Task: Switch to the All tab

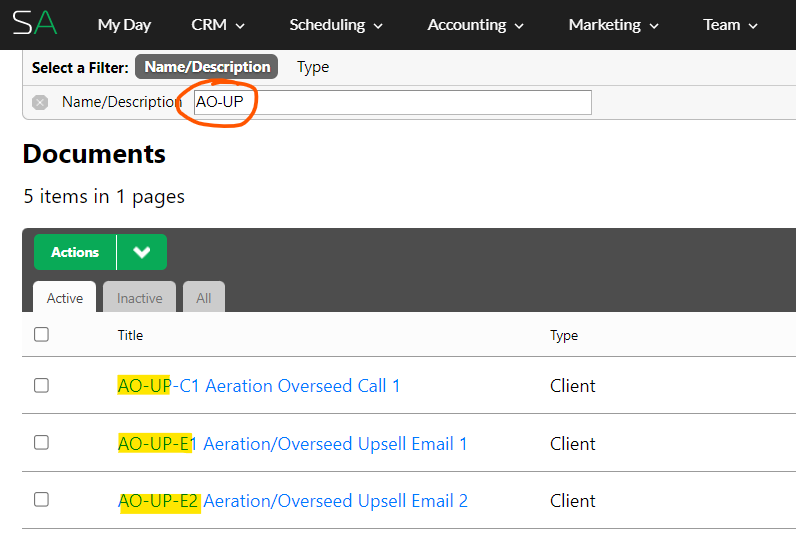Action: pyautogui.click(x=204, y=297)
